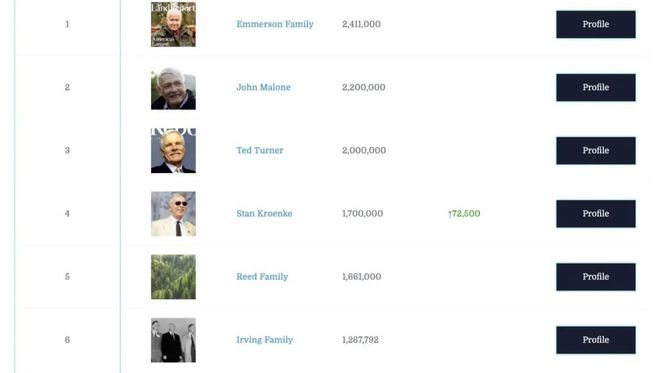Open Ted Turner's Profile button
The height and width of the screenshot is (373, 660).
tap(596, 151)
